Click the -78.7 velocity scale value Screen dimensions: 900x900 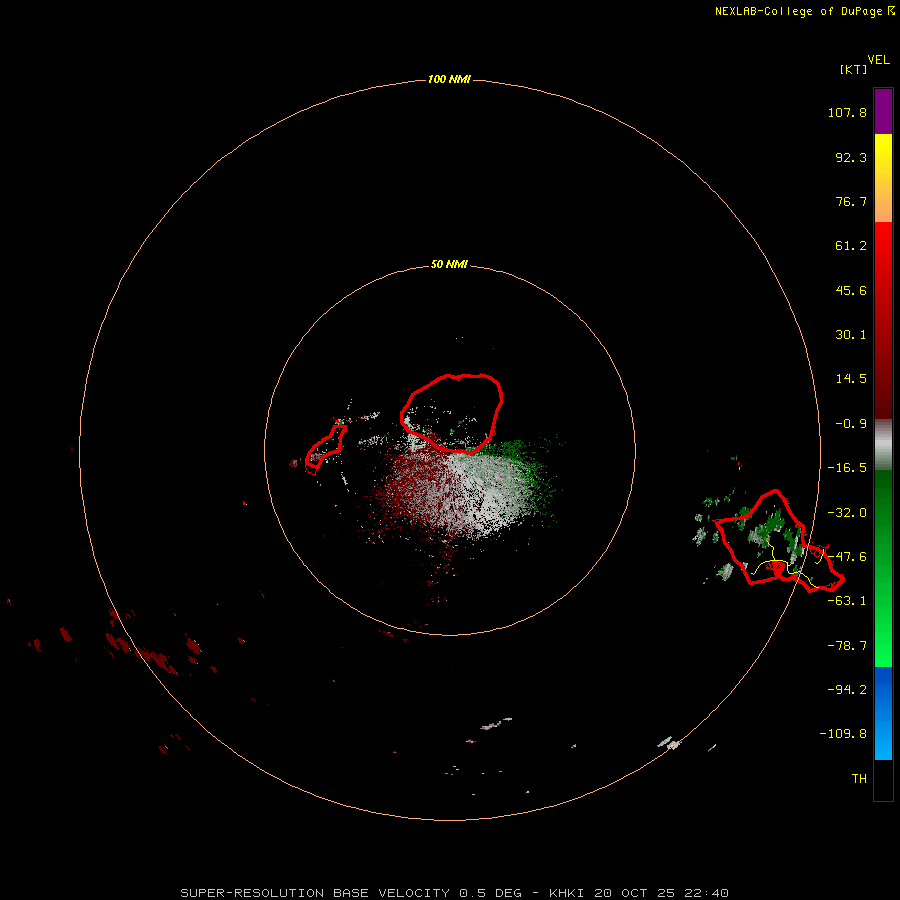(x=847, y=646)
